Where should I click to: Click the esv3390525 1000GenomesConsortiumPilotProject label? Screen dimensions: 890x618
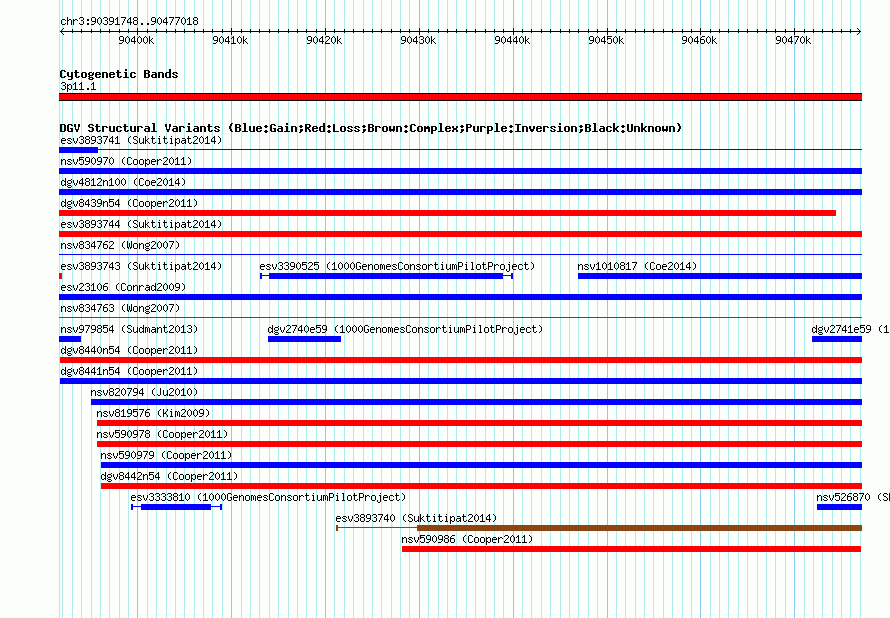(x=397, y=266)
